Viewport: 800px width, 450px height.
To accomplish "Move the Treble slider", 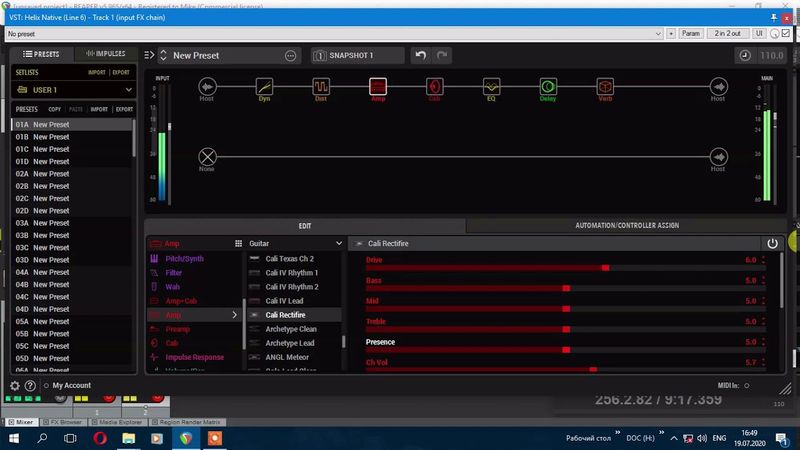I will 566,330.
